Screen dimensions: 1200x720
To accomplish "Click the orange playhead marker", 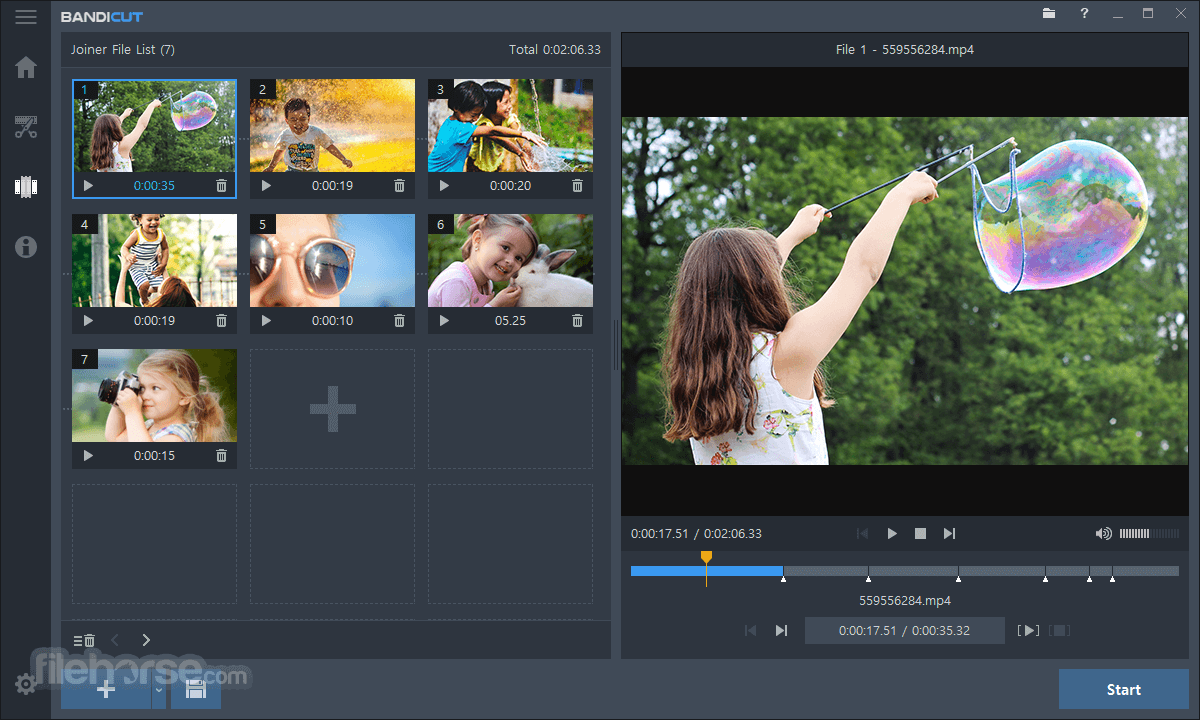I will [706, 557].
